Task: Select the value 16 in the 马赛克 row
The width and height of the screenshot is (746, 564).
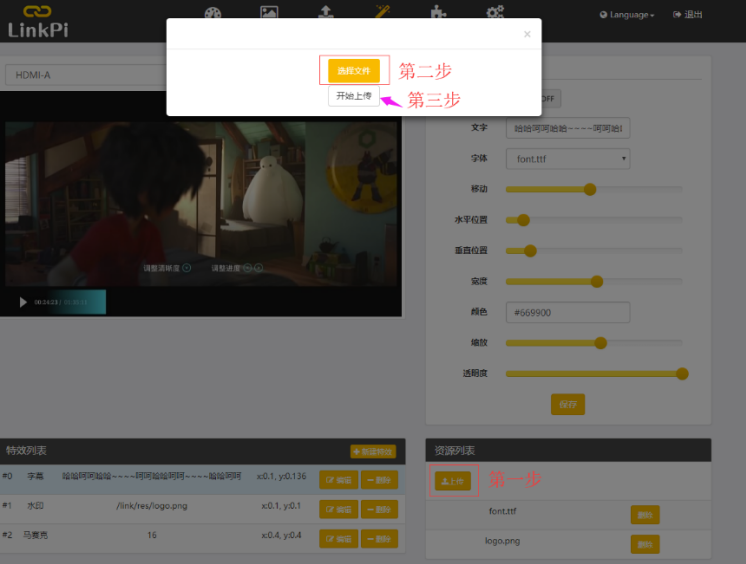Action: click(152, 535)
